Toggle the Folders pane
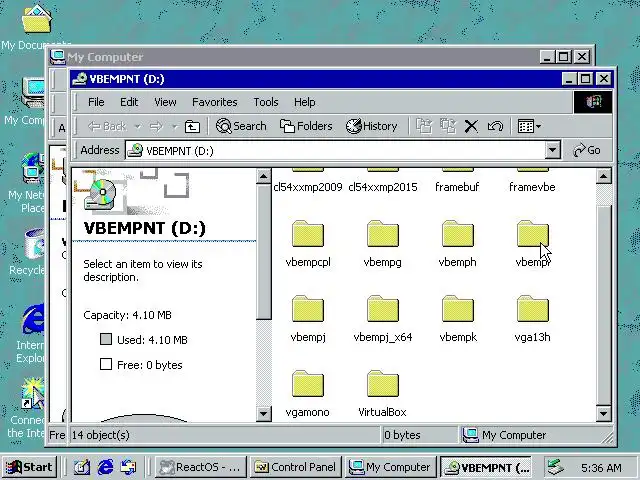640x480 pixels. (x=306, y=126)
